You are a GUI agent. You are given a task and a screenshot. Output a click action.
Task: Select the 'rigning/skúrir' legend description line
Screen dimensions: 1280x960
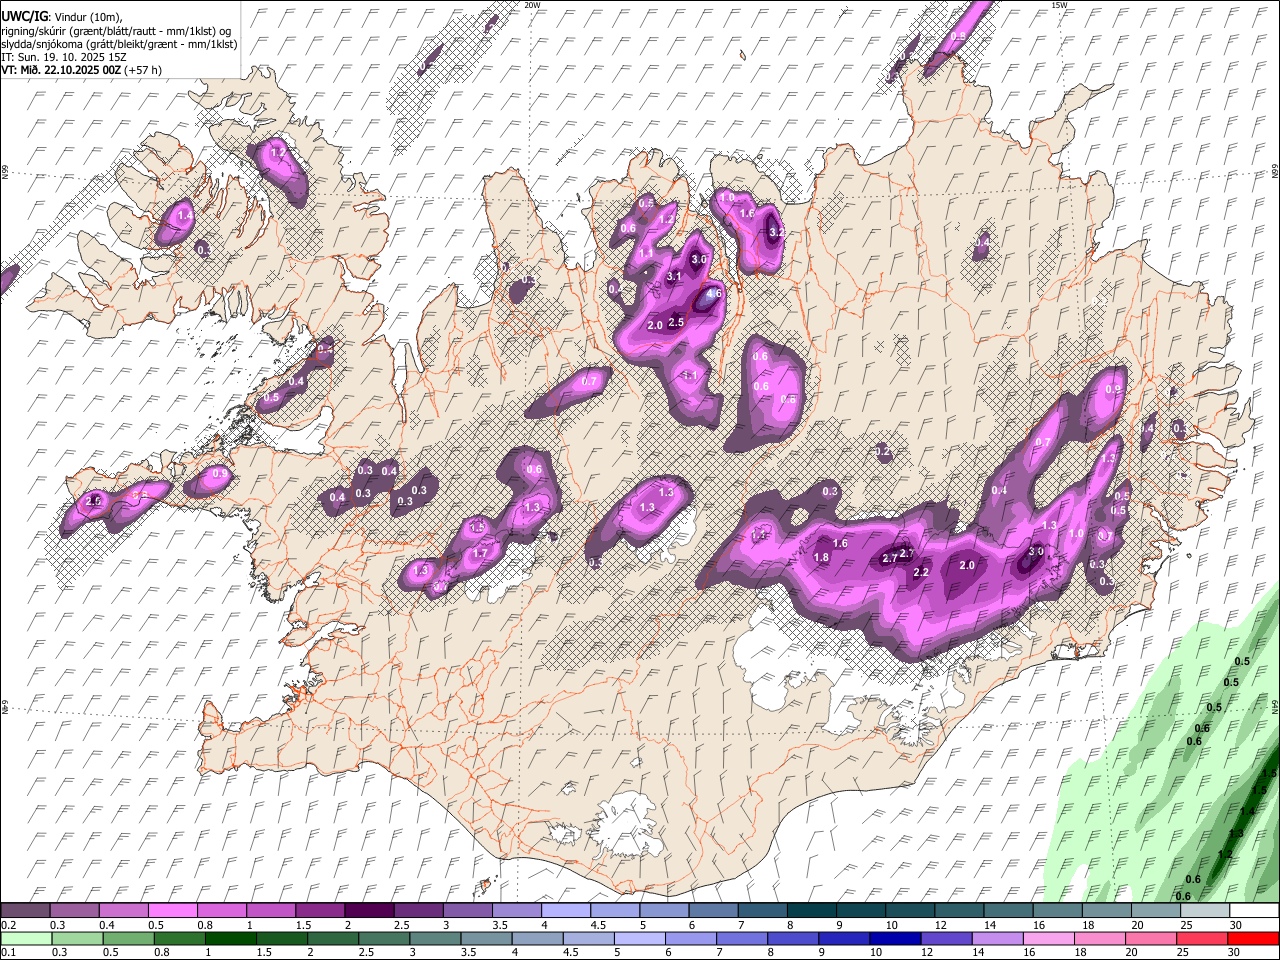(118, 31)
